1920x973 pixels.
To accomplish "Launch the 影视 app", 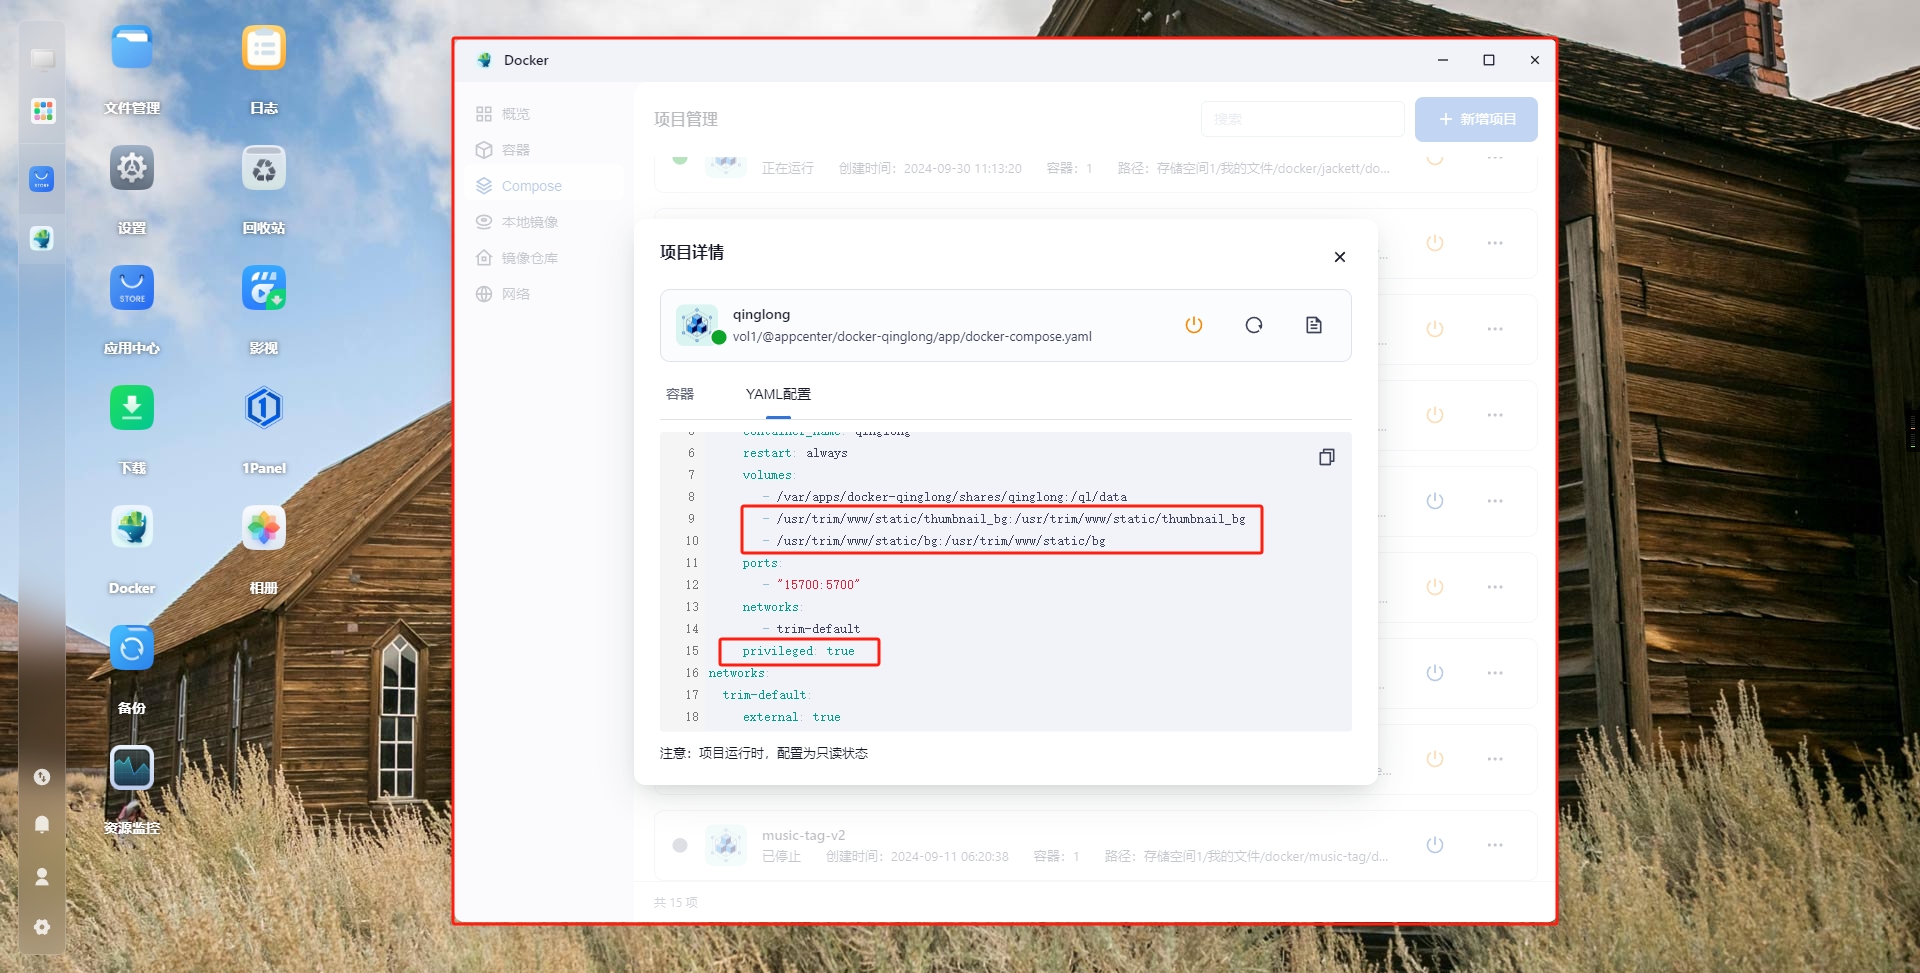I will [264, 288].
